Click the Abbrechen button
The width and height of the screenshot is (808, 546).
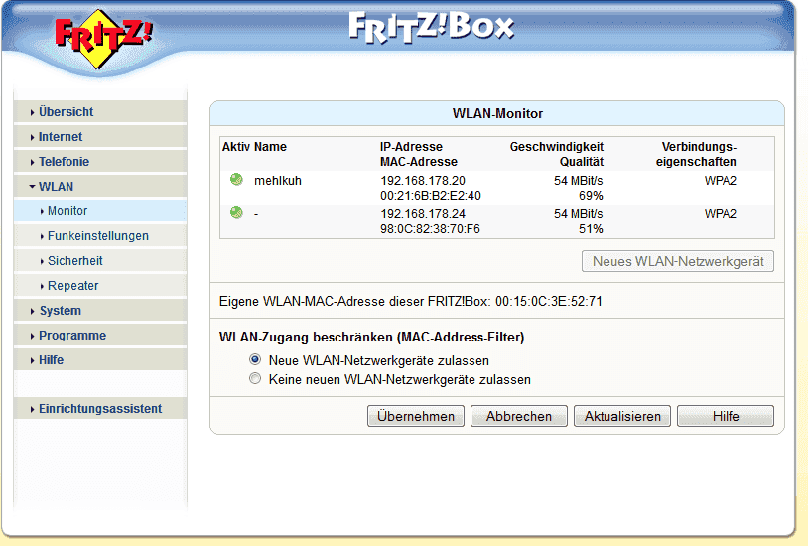click(519, 416)
